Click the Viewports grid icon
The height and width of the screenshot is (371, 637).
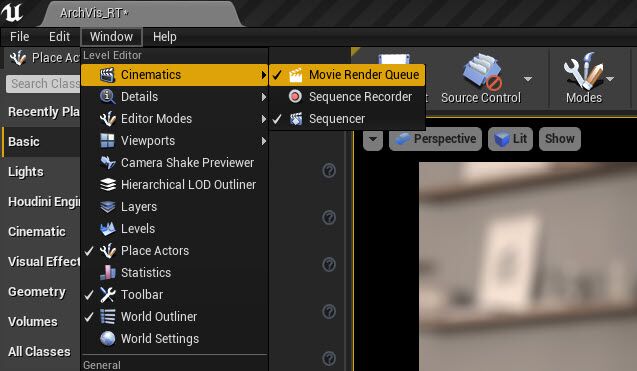[107, 141]
